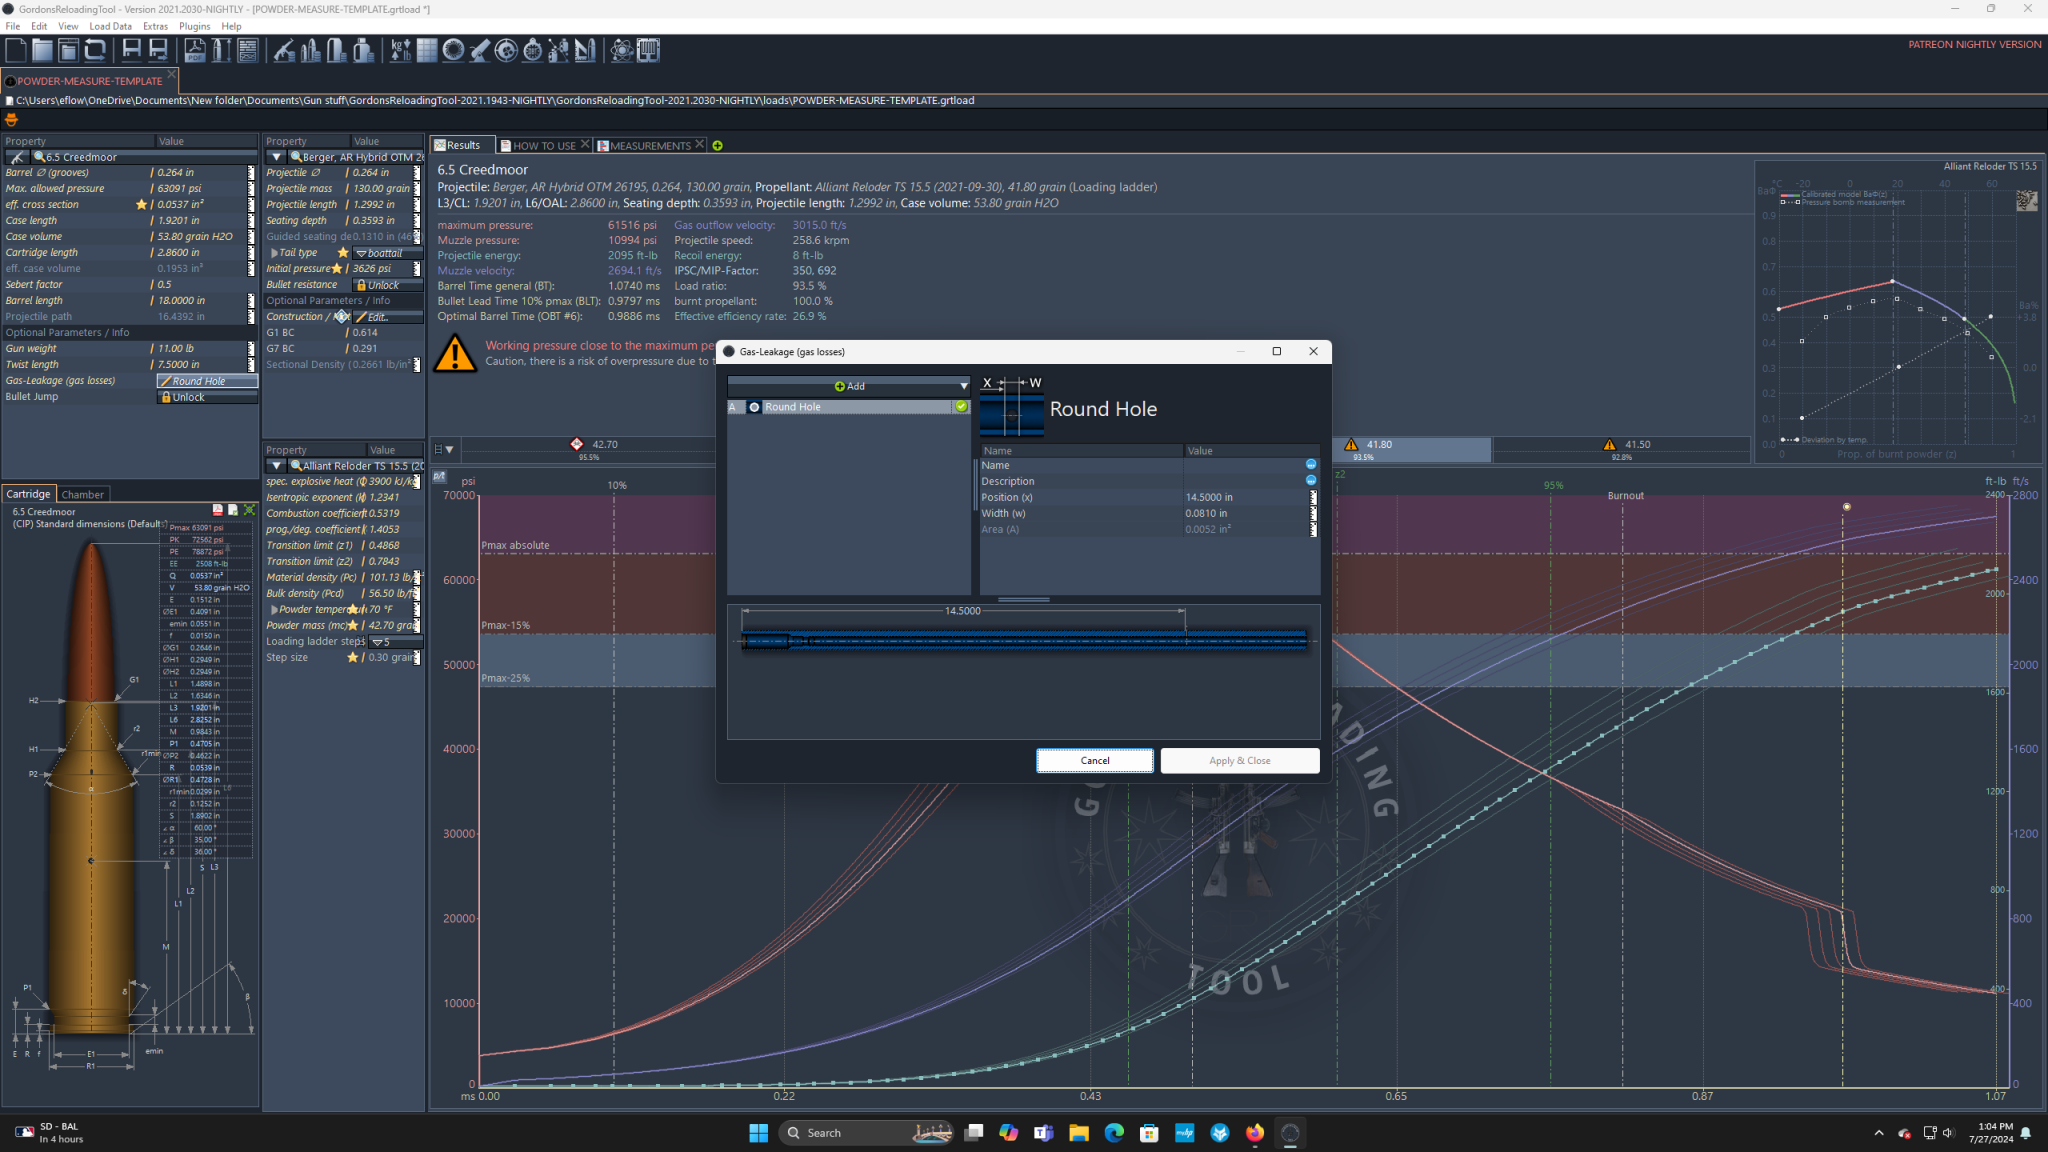This screenshot has height=1152, width=2048.
Task: Open the Plugins menu
Action: pos(194,26)
